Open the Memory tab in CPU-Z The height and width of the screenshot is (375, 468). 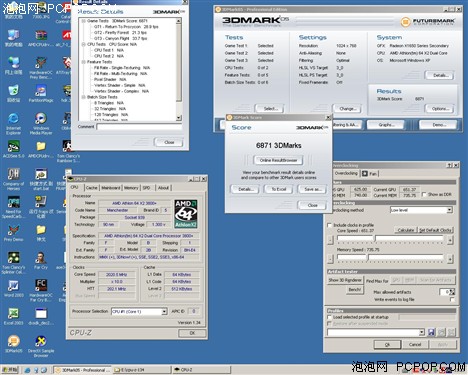[x=131, y=188]
